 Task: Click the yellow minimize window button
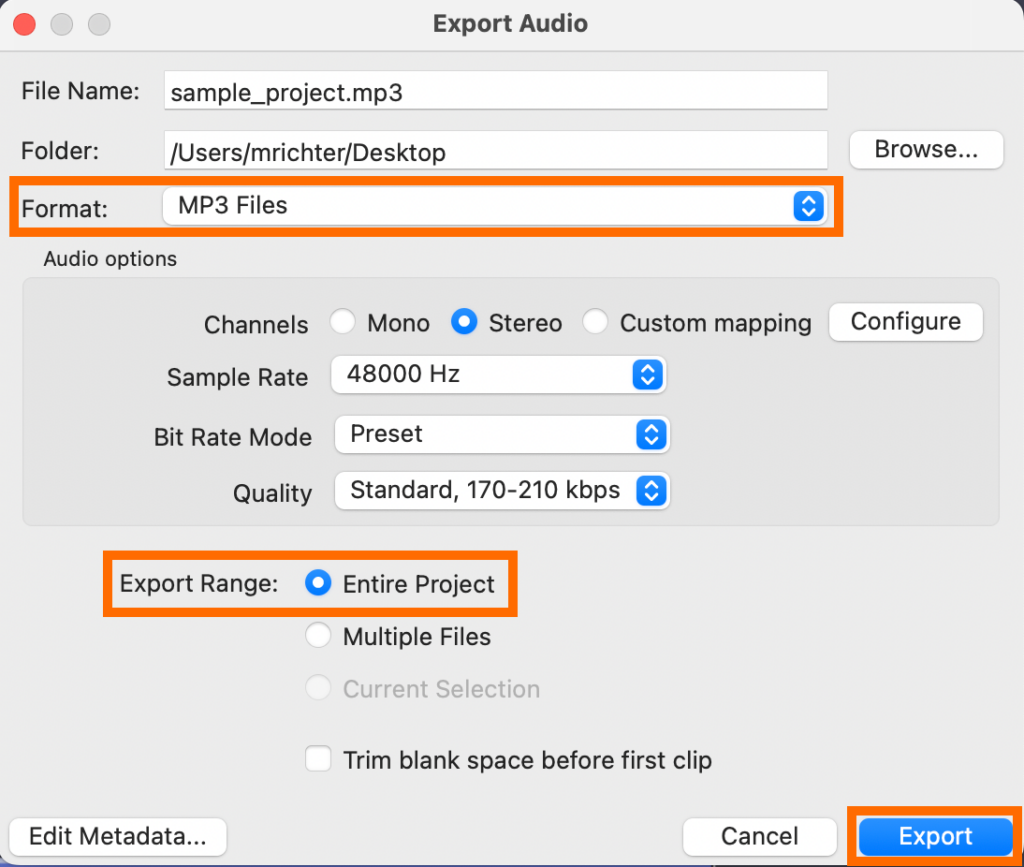pos(62,24)
